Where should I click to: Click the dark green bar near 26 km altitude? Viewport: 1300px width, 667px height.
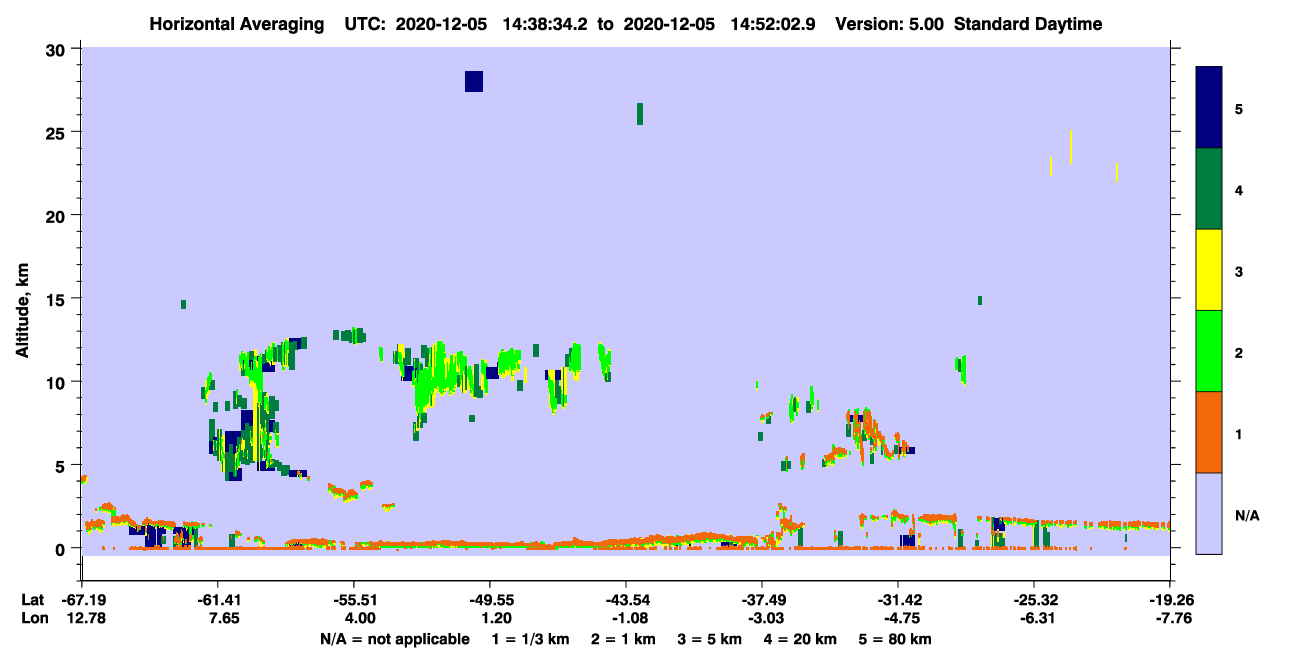(640, 114)
